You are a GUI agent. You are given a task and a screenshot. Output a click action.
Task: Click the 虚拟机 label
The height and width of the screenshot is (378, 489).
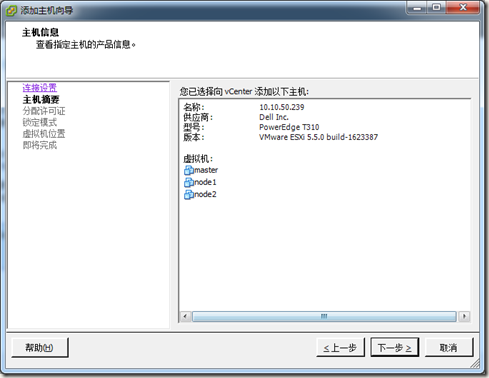click(198, 158)
